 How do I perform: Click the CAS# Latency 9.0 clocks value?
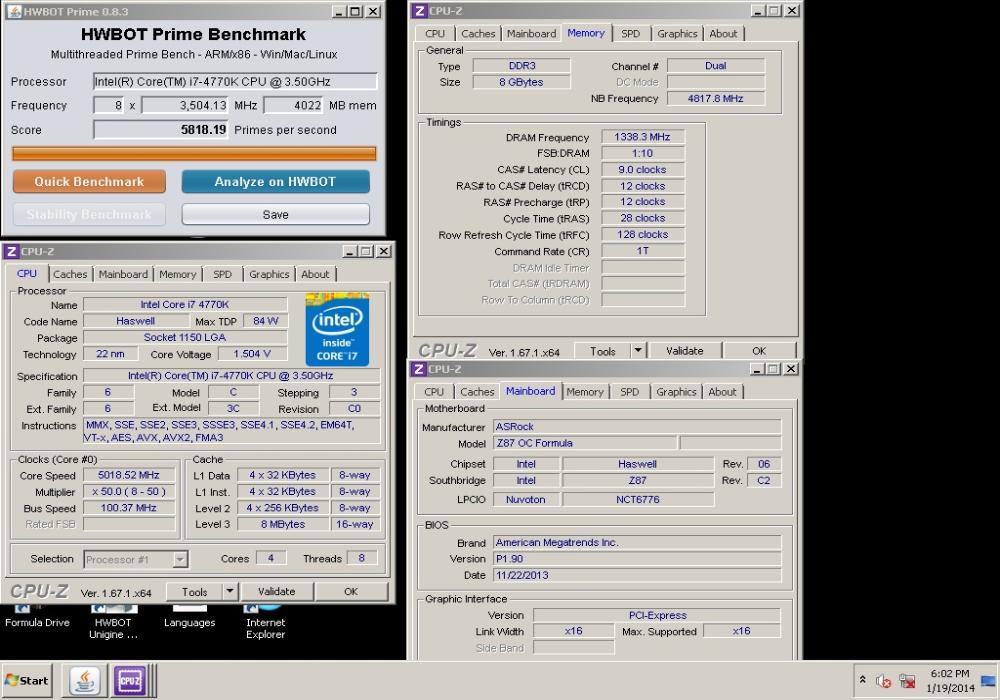(x=642, y=170)
